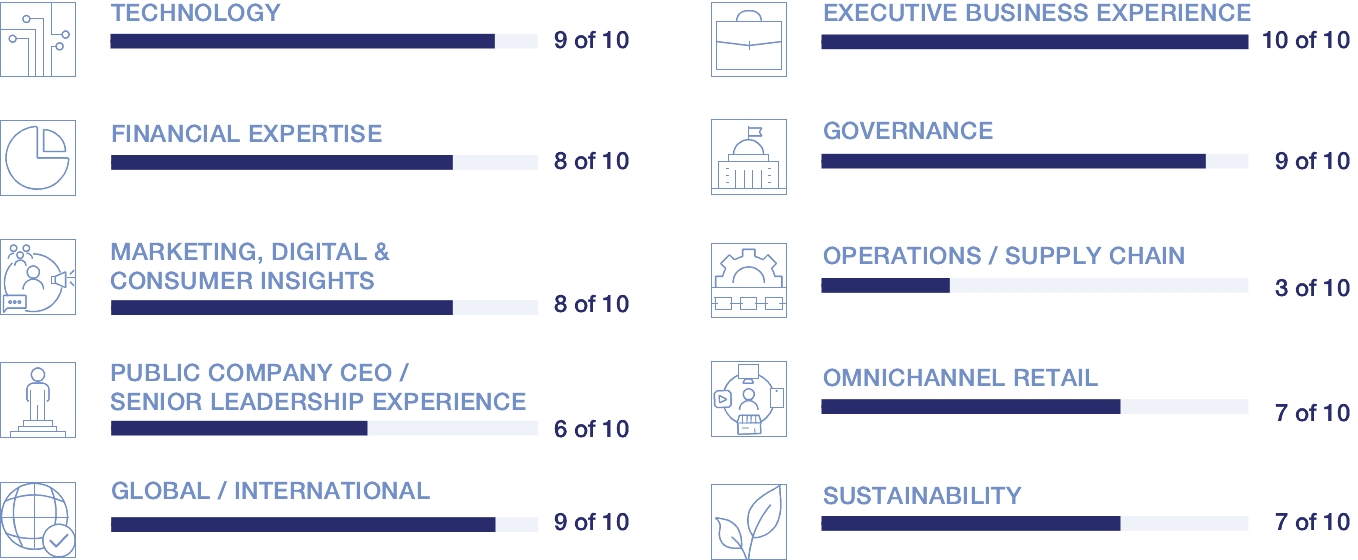Click the Public Company CEO podium icon

click(x=38, y=400)
